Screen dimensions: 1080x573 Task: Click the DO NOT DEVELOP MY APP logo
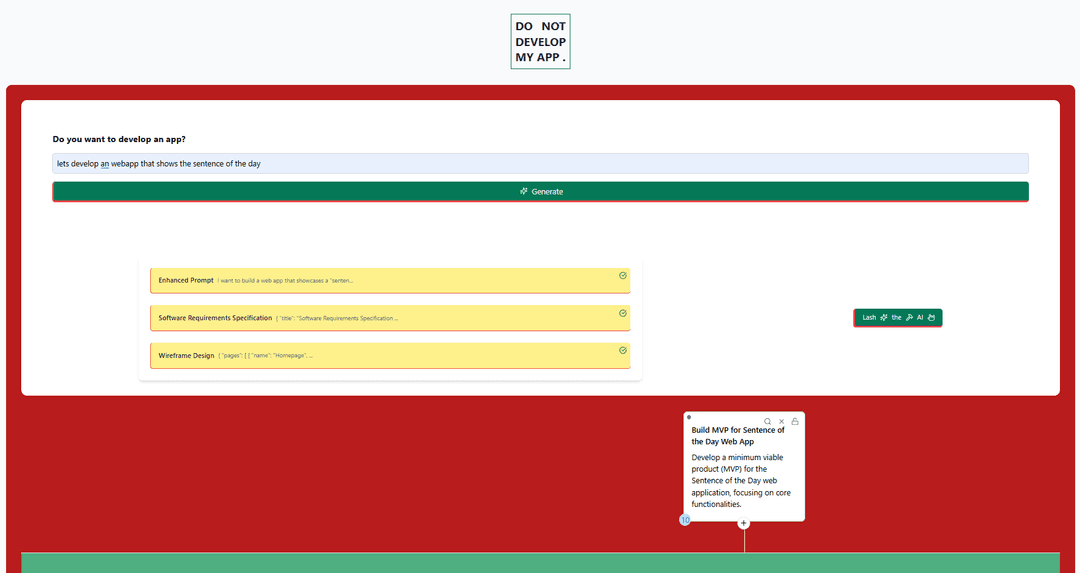point(540,42)
